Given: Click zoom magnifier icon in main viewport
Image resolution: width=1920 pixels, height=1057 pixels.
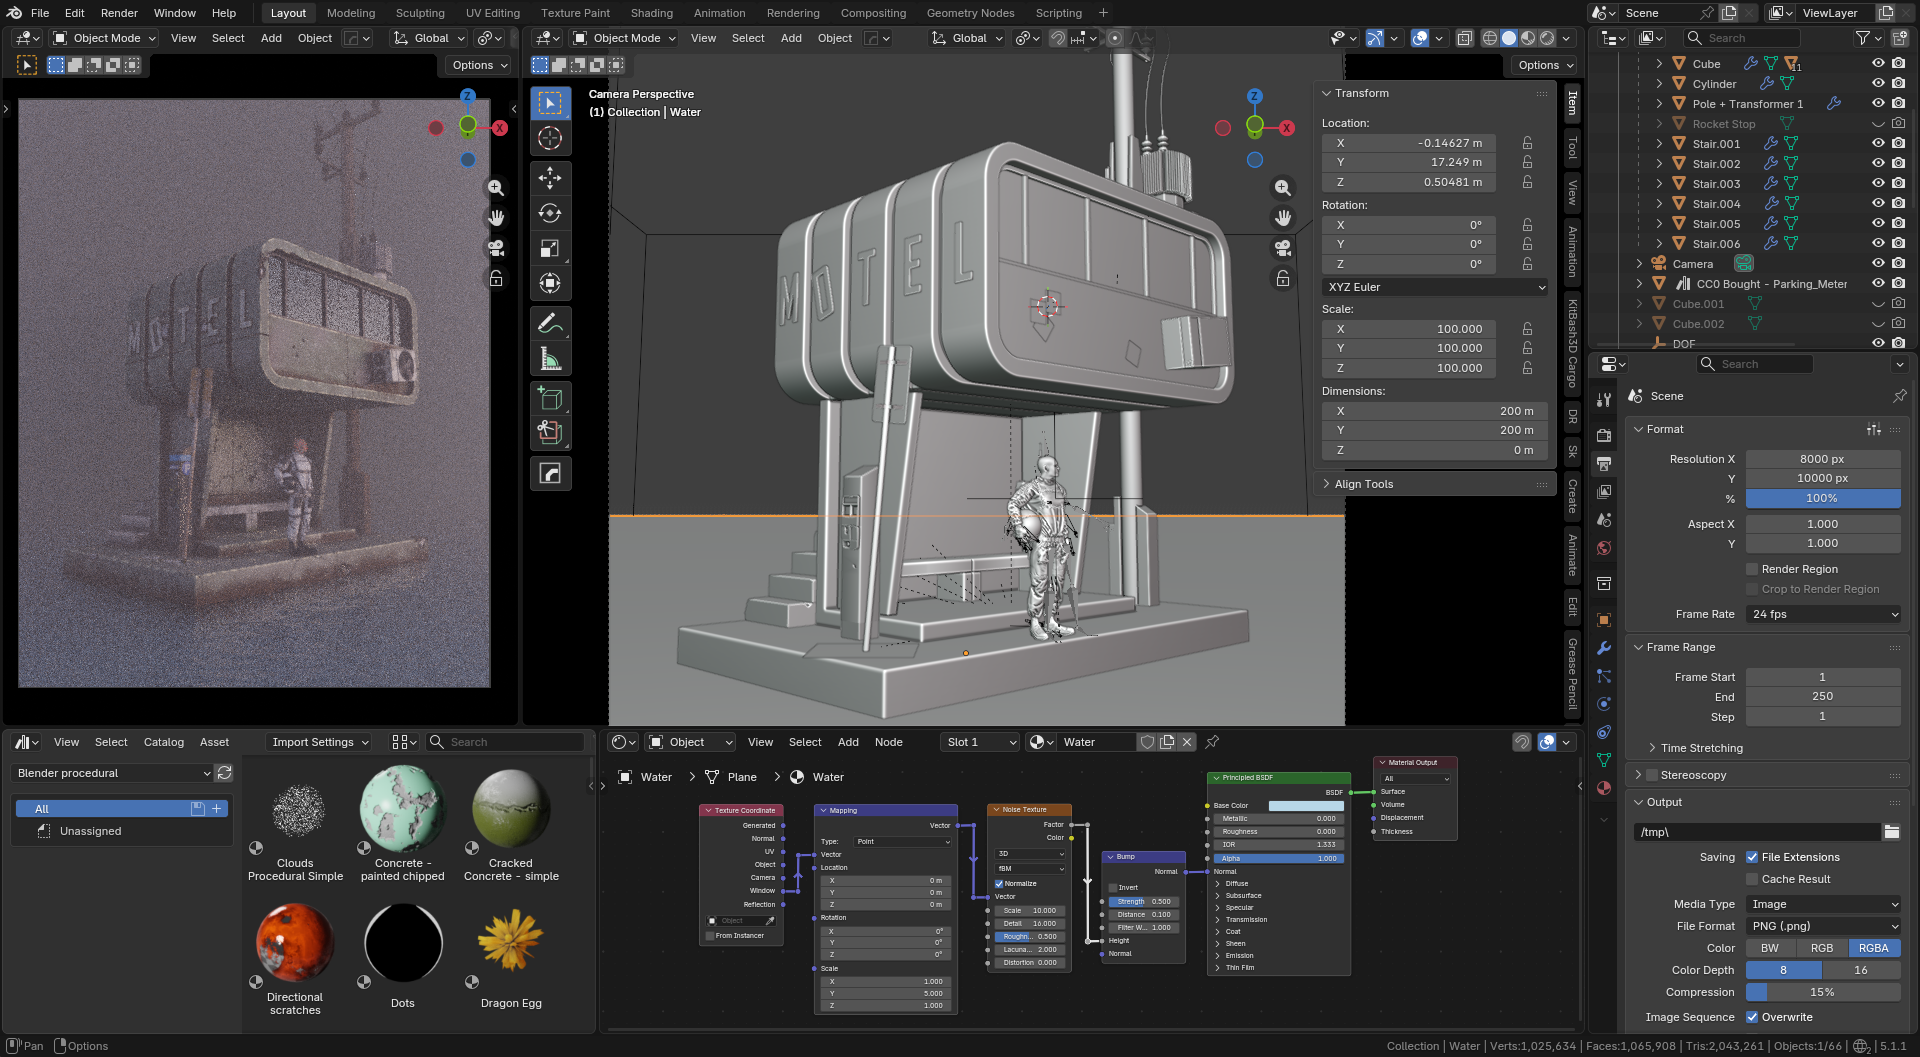Looking at the screenshot, I should pyautogui.click(x=1283, y=188).
